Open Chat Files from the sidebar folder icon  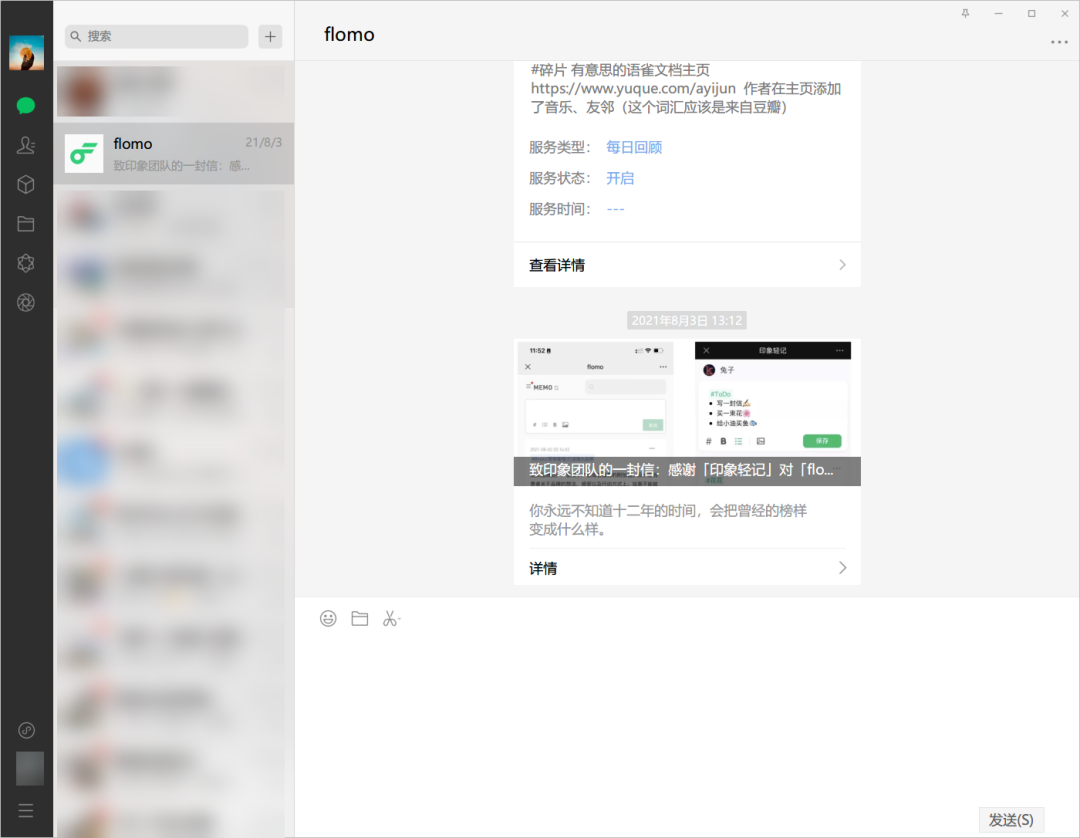point(25,223)
